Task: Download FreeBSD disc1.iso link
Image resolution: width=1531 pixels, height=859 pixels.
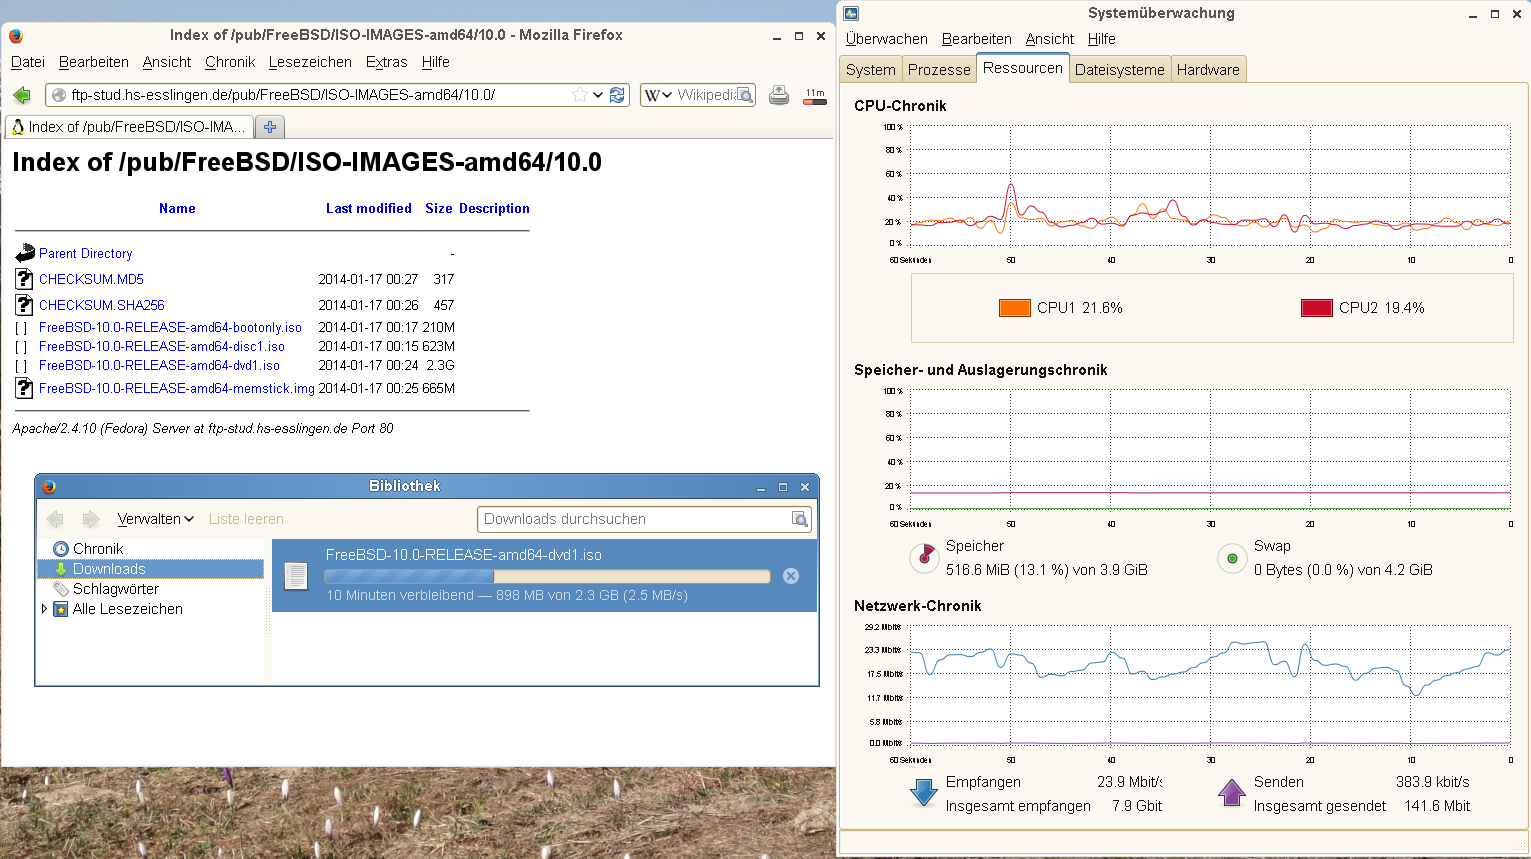Action: coord(162,346)
